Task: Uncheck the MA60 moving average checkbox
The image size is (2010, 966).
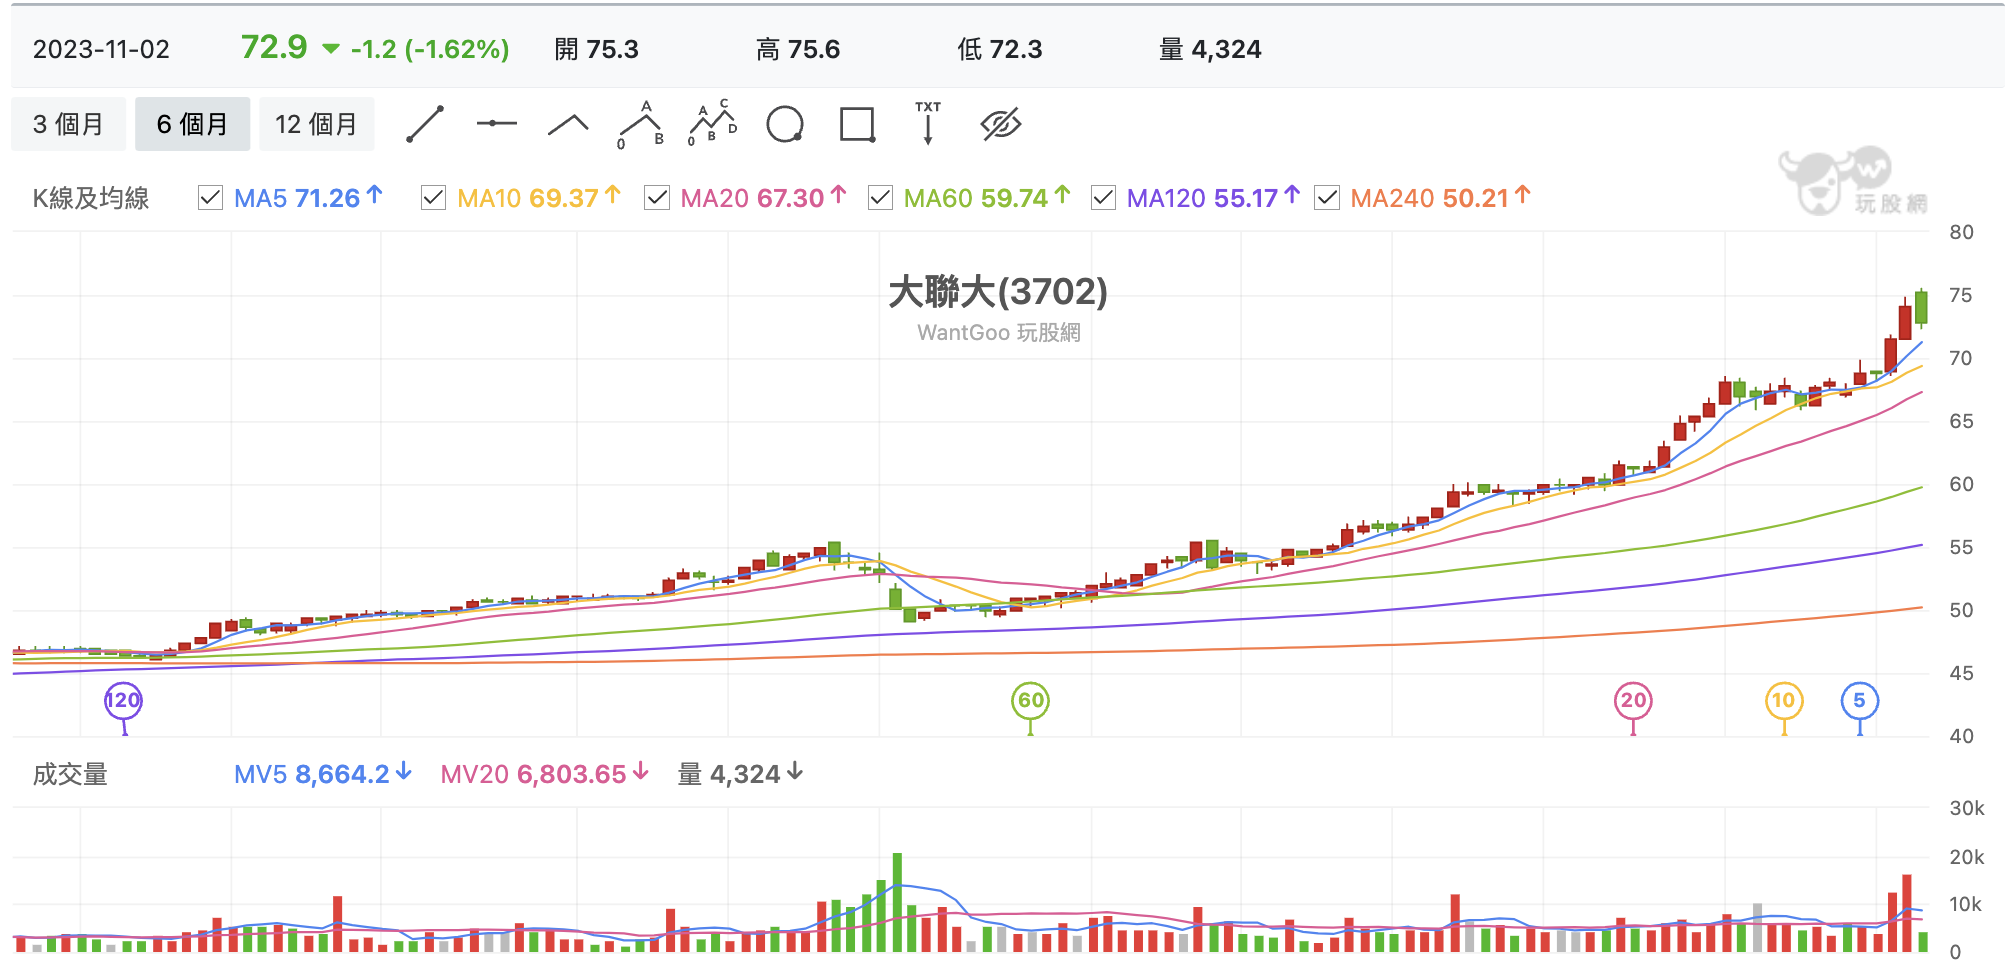Action: [880, 198]
